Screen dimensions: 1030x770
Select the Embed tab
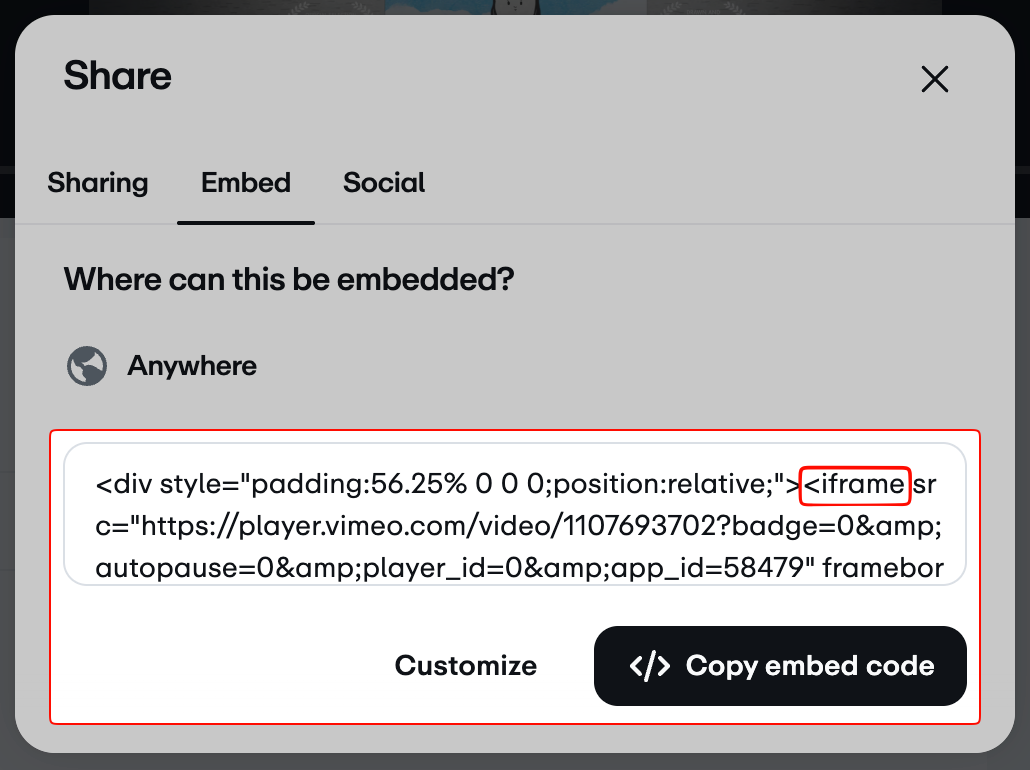[246, 183]
